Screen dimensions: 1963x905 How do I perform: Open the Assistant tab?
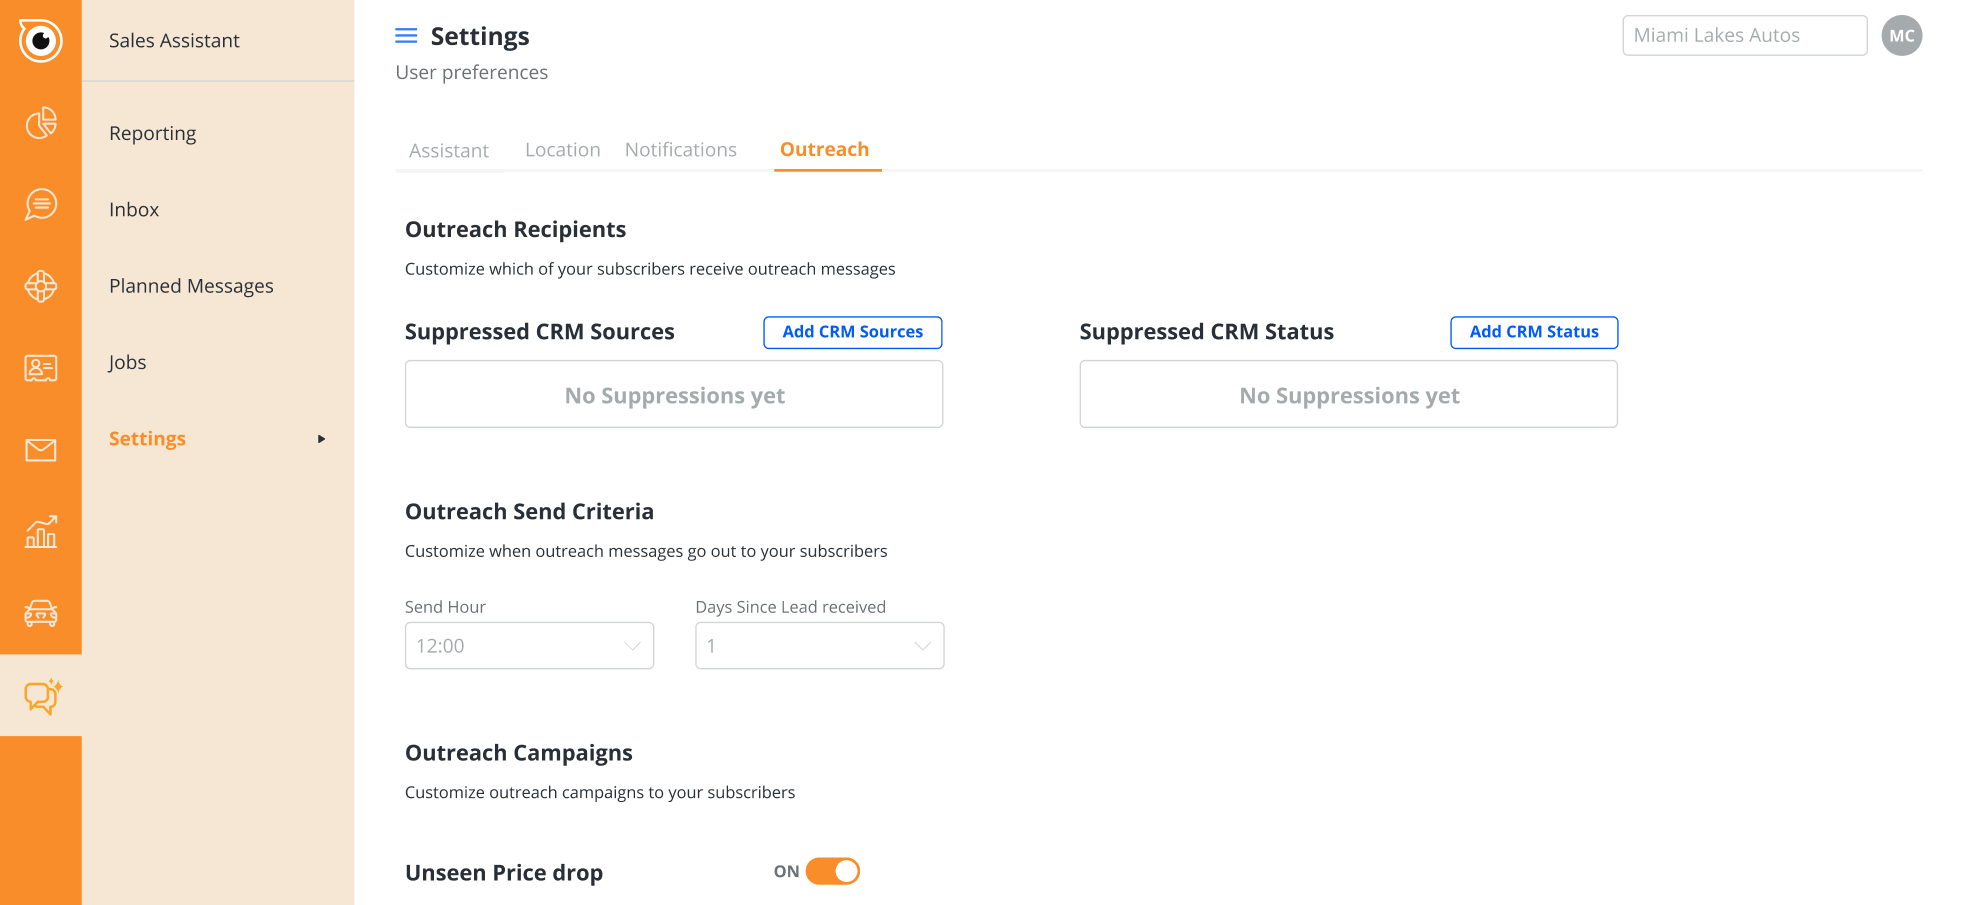click(449, 151)
